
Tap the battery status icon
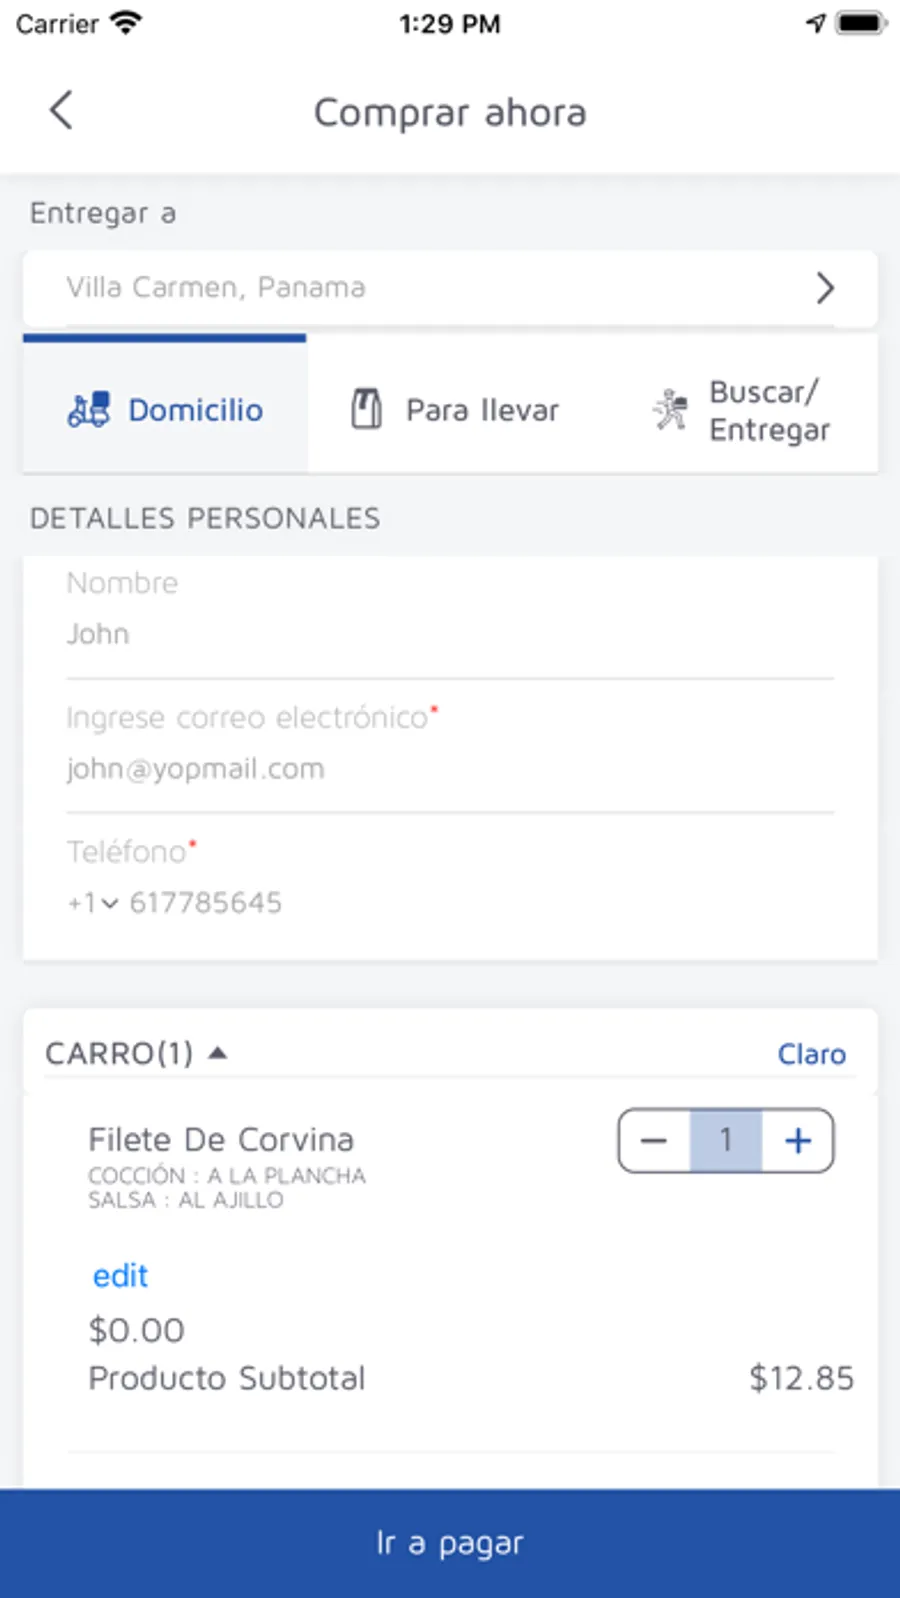click(861, 23)
